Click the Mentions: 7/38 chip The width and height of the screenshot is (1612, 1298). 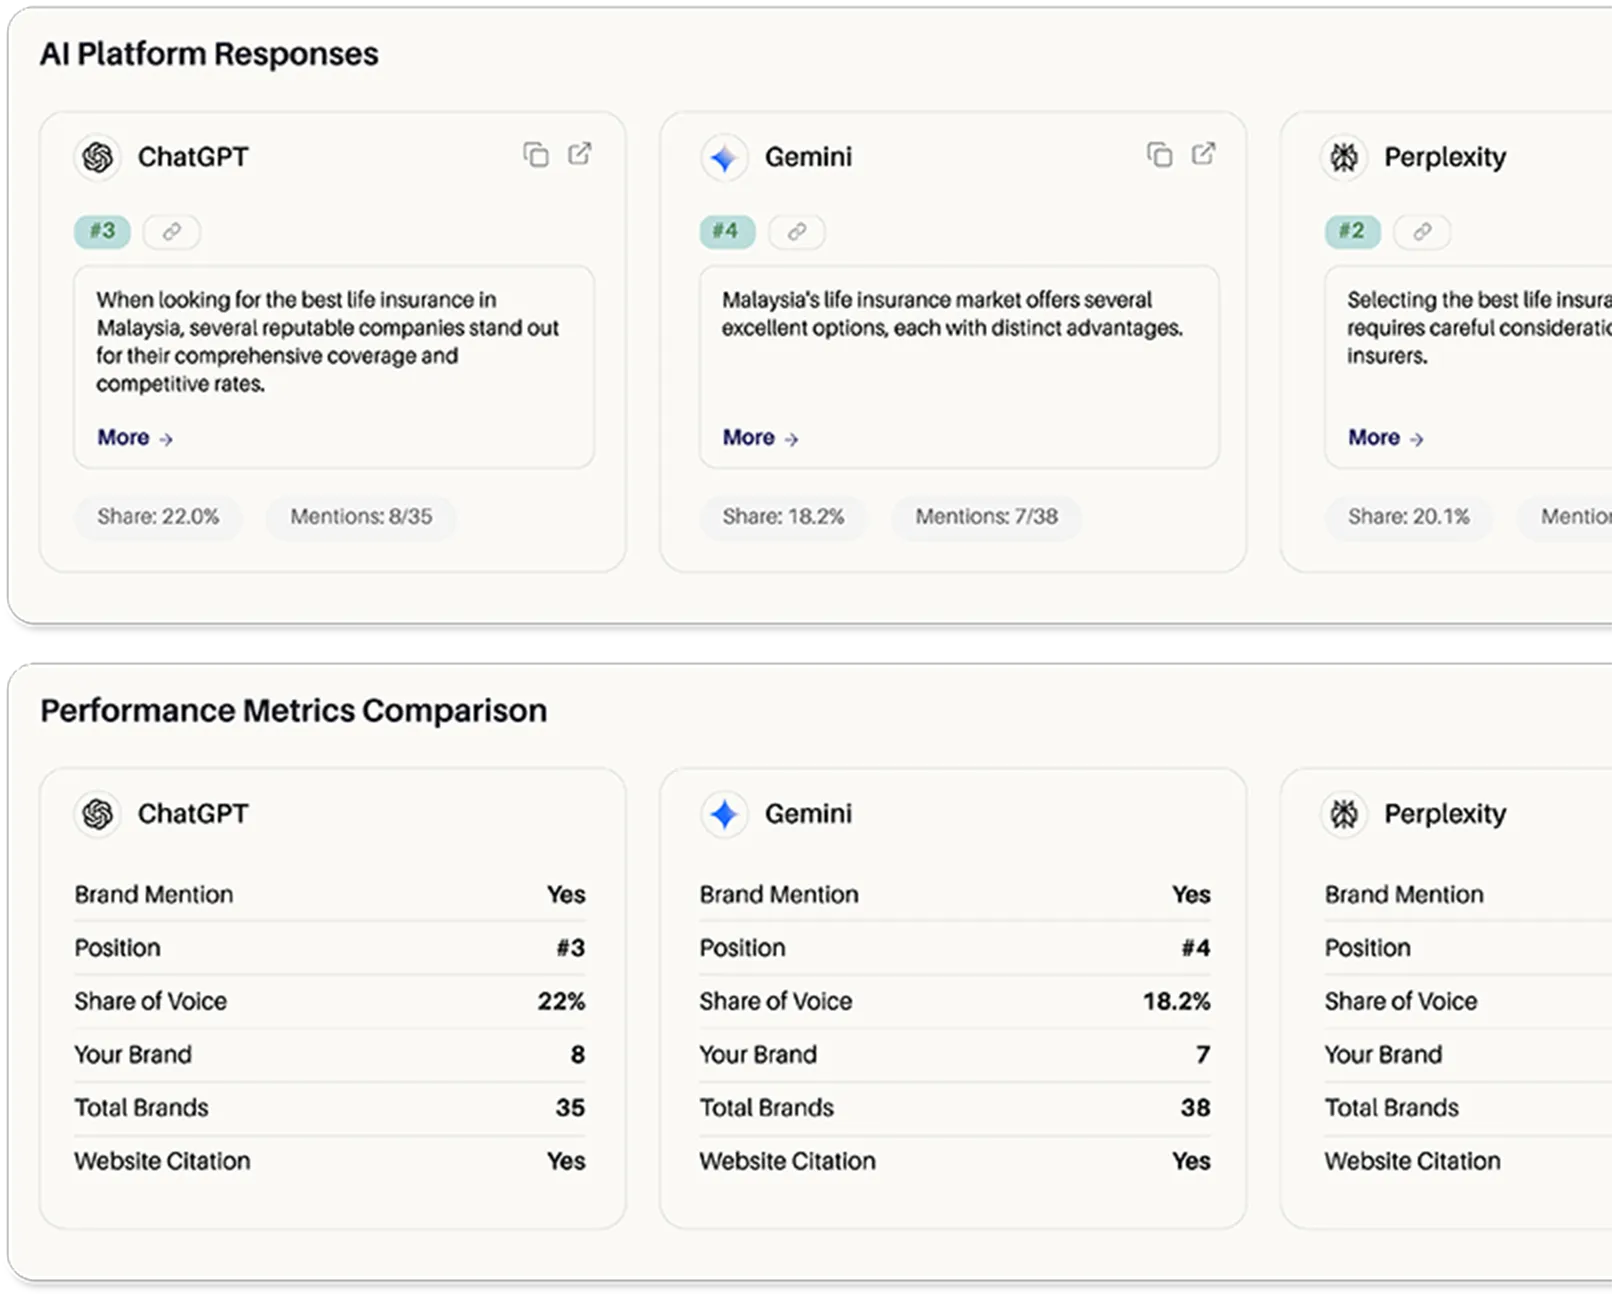[986, 517]
